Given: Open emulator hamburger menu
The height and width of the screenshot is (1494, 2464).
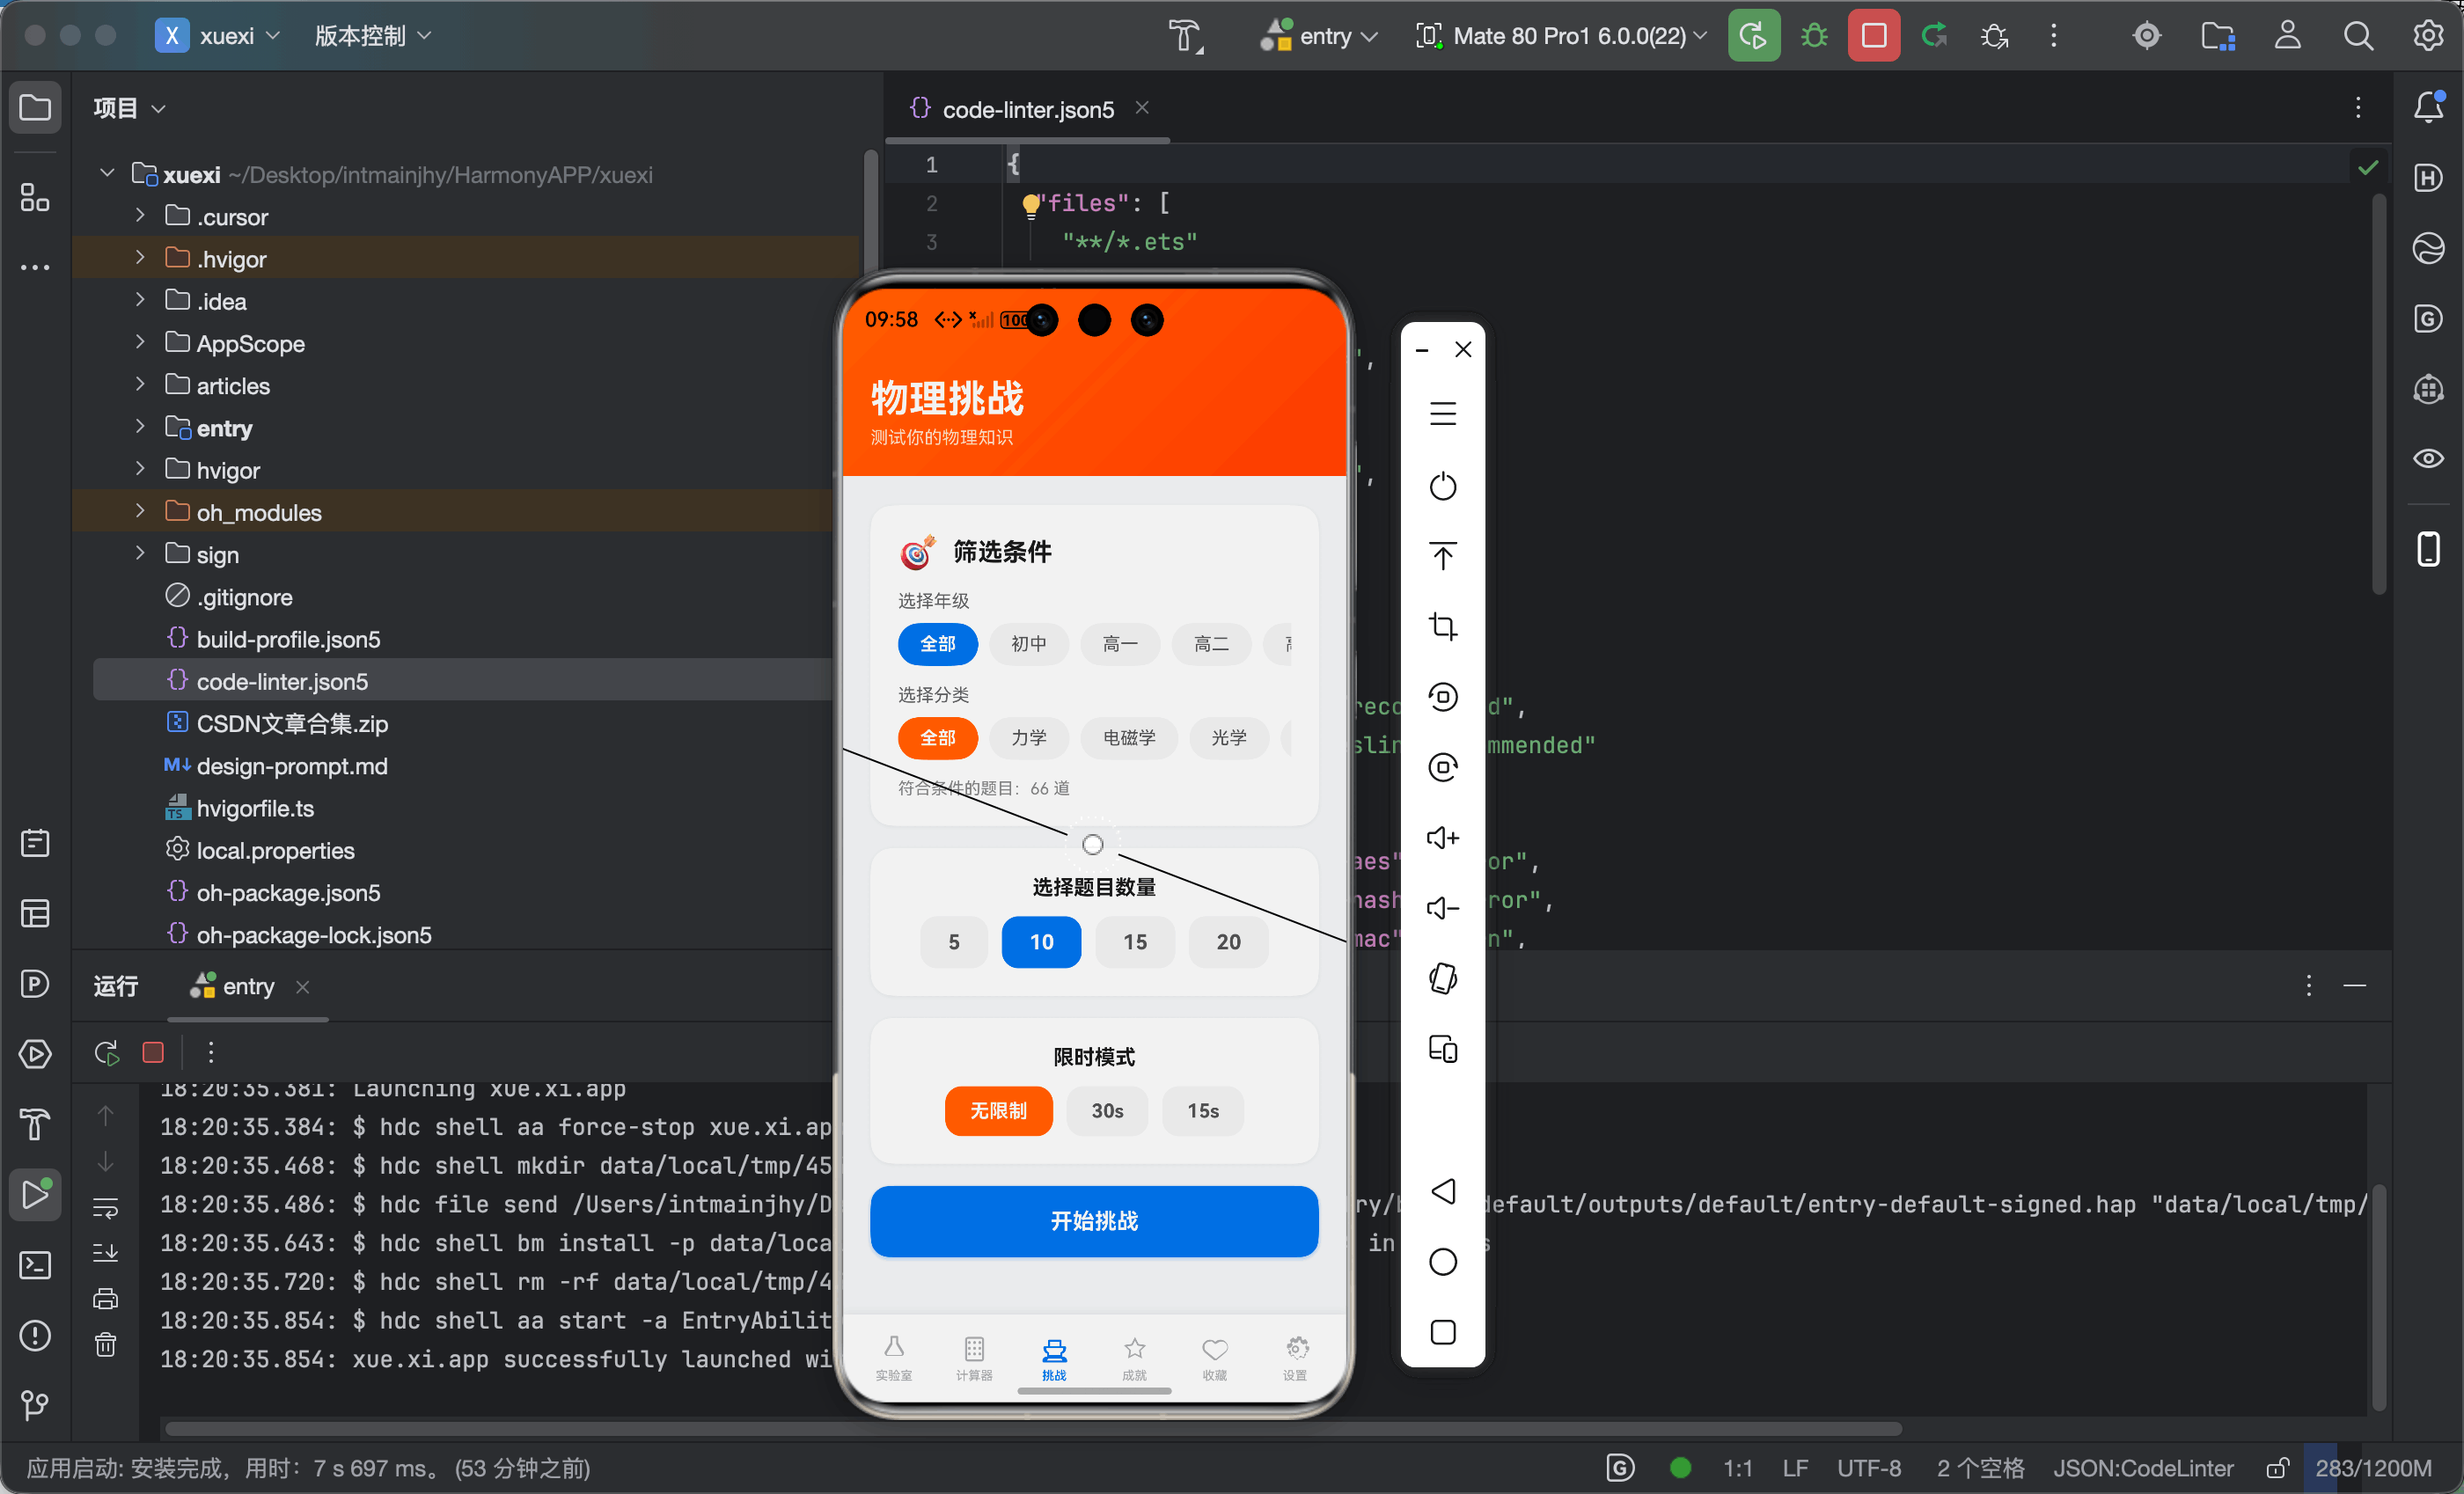Looking at the screenshot, I should 1442,414.
